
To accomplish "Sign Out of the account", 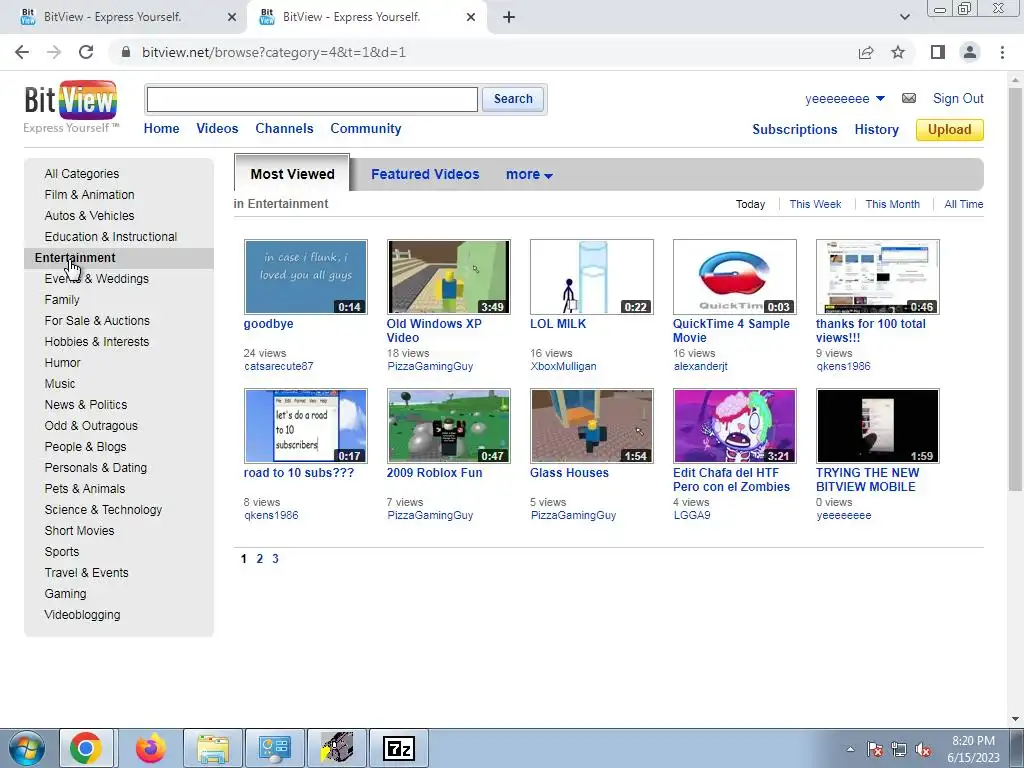I will 958,98.
